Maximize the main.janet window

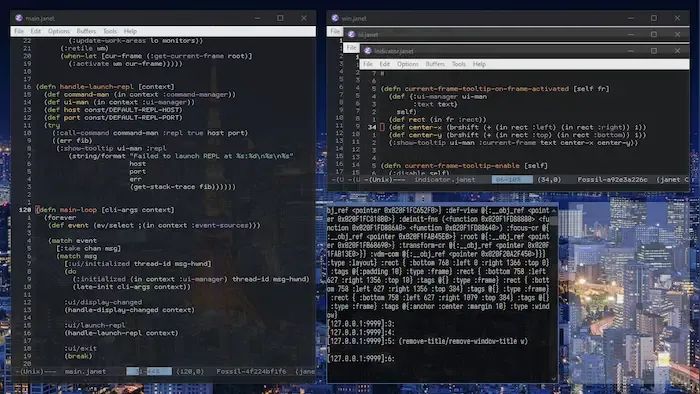tap(280, 18)
